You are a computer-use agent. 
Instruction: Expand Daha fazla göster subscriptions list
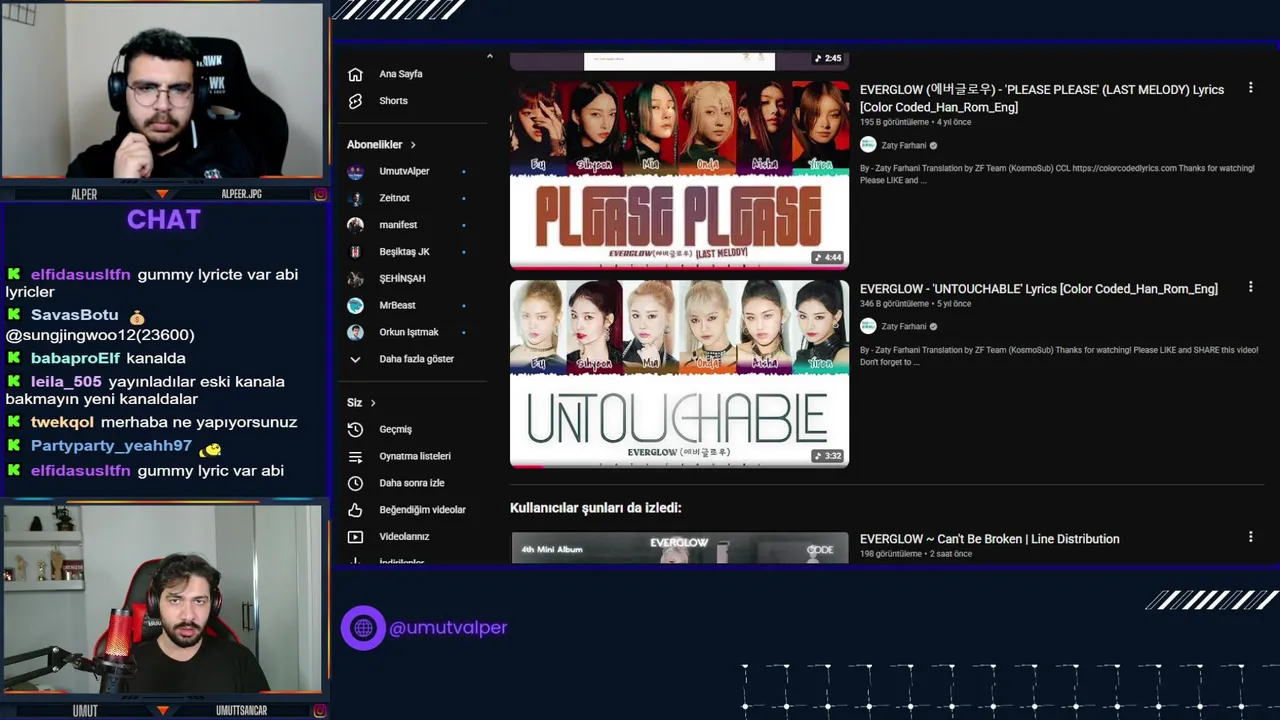point(415,359)
